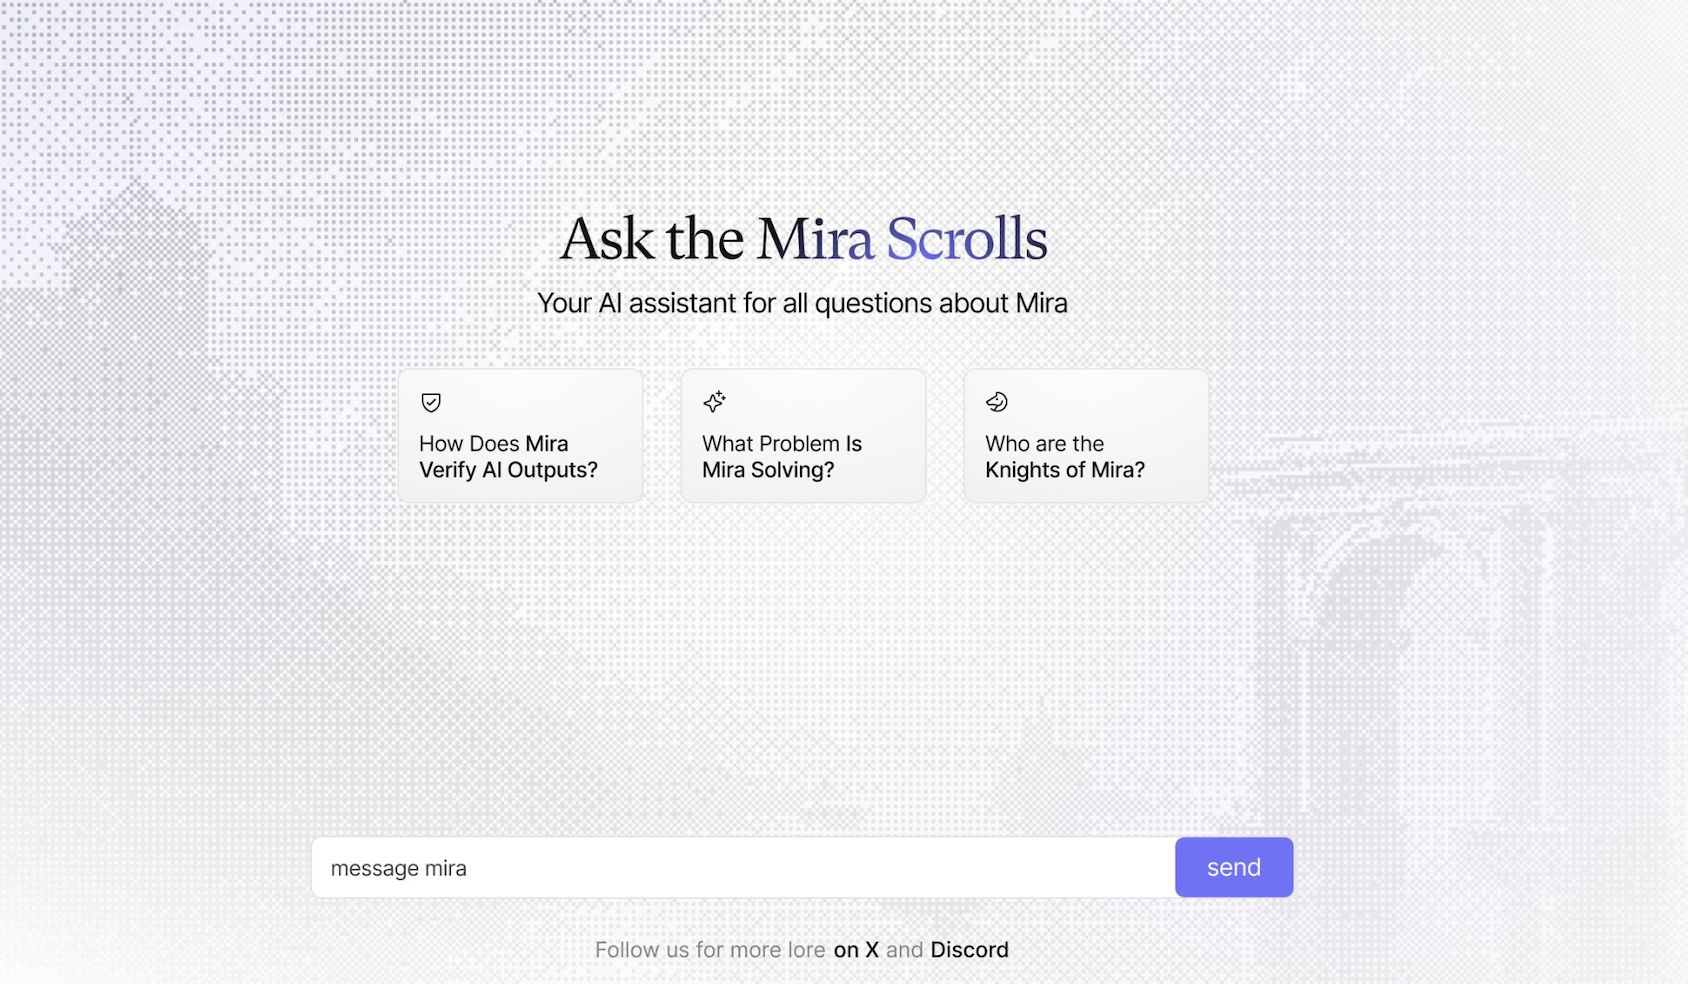Open the "on X" link

856,950
